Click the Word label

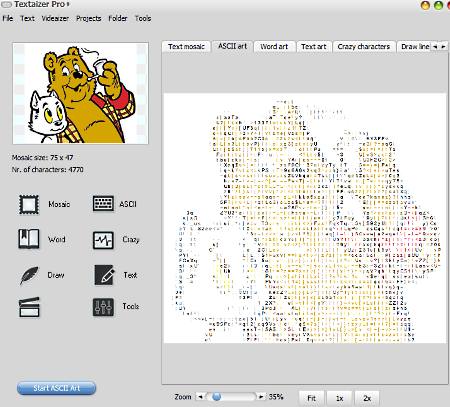point(56,239)
